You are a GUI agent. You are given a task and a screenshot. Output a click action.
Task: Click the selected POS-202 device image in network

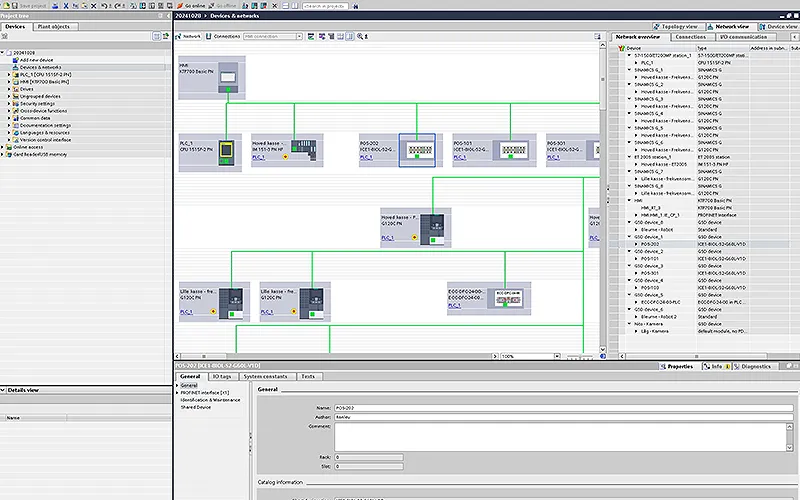click(417, 150)
